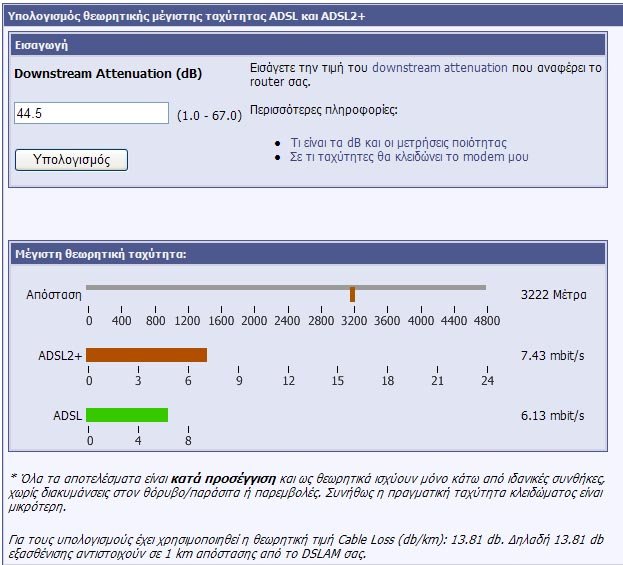Open link Σε τι ταχύτητες θα κλειδώνει το modem μου
The width and height of the screenshot is (623, 565).
click(x=409, y=157)
